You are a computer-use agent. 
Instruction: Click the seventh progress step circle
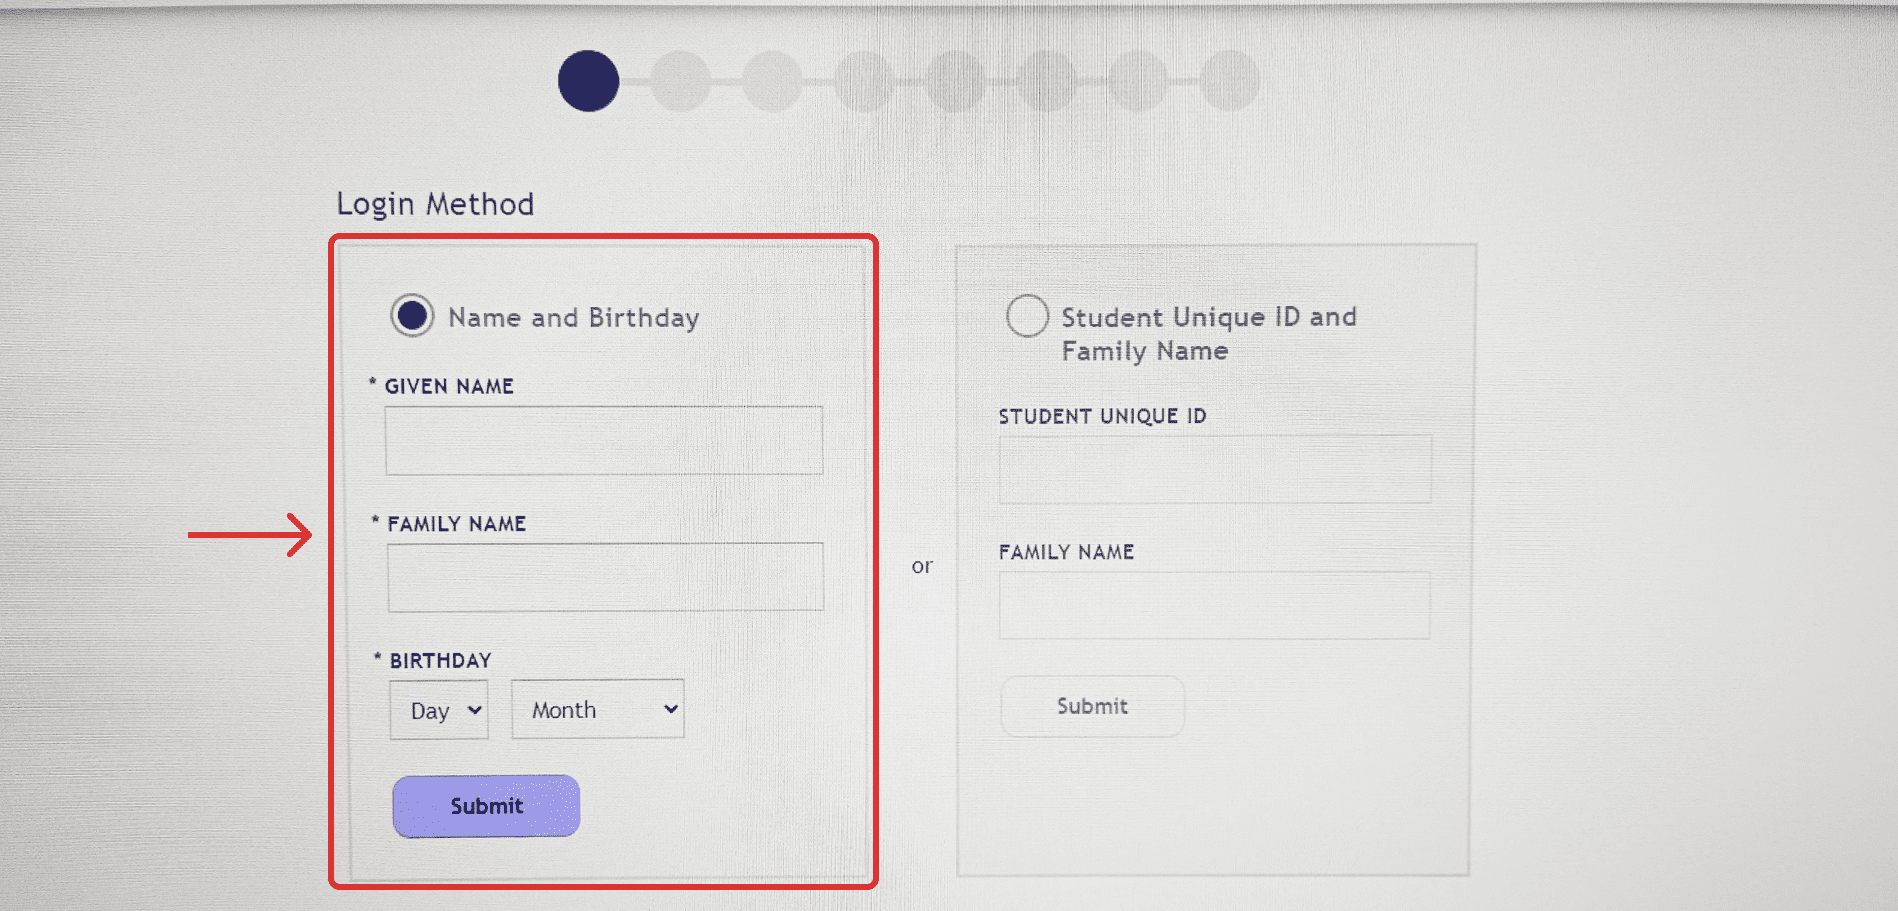click(1138, 81)
